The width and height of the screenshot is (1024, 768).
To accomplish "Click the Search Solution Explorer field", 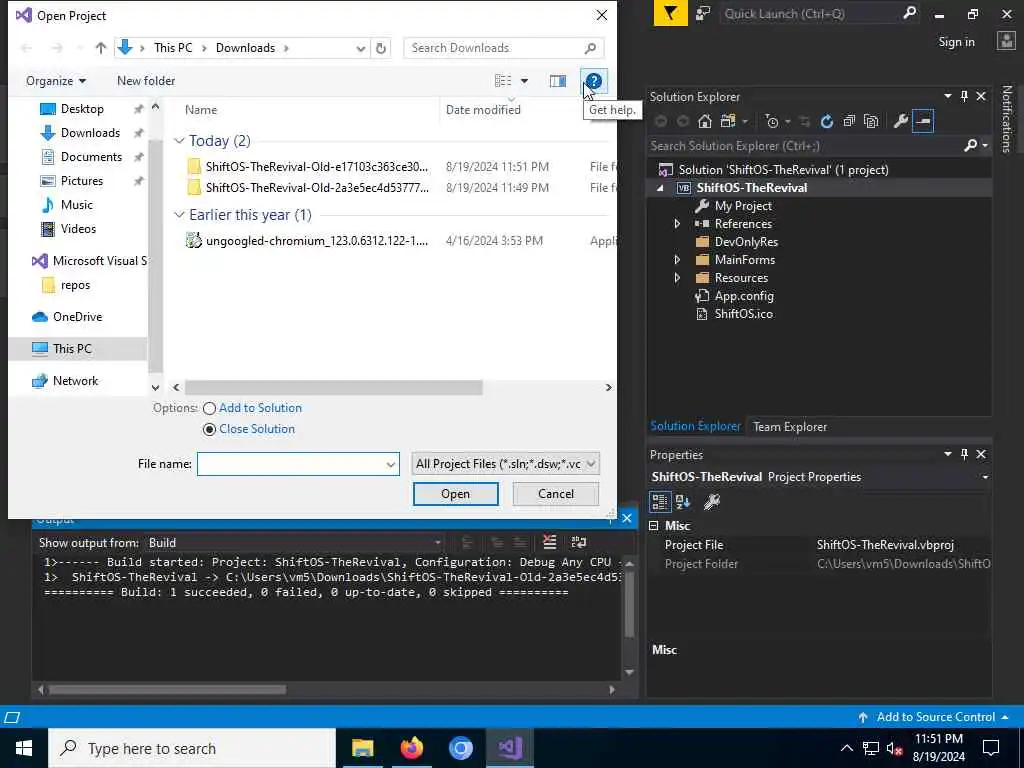I will 809,146.
